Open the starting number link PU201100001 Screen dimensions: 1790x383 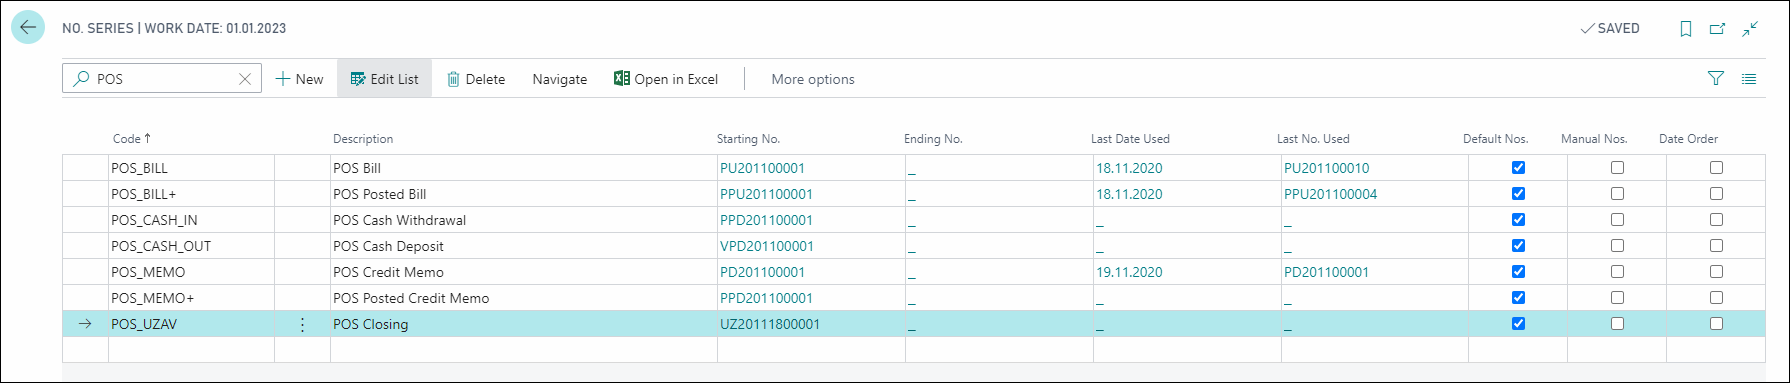pos(762,168)
